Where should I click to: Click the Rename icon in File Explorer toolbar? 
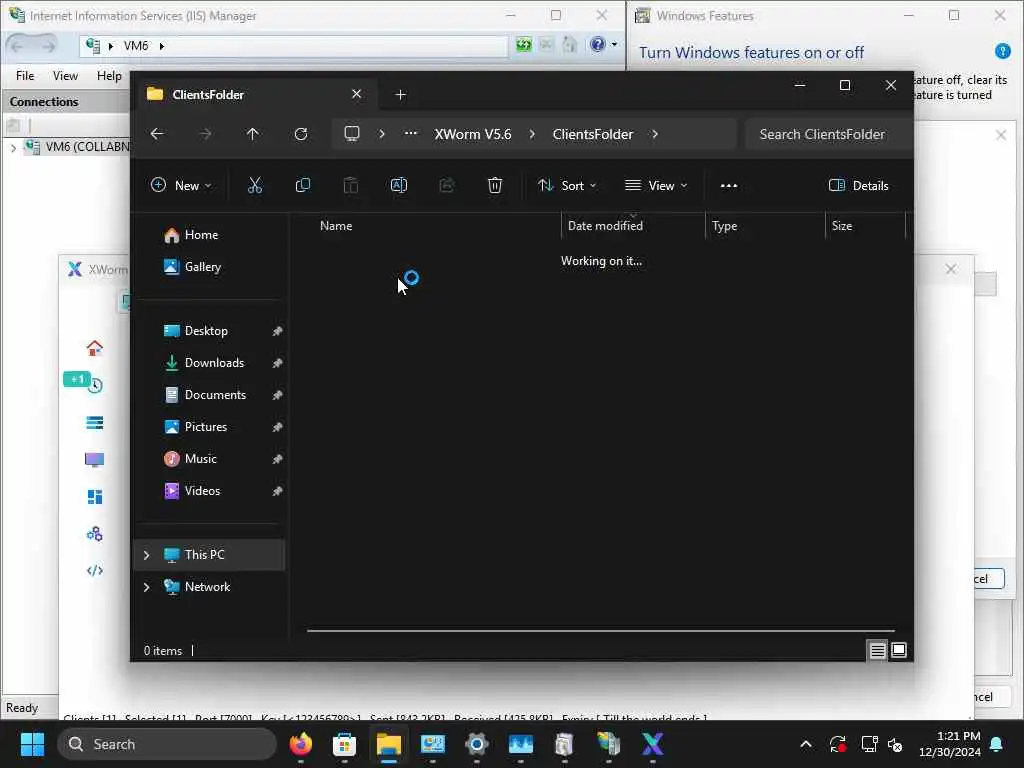tap(398, 185)
